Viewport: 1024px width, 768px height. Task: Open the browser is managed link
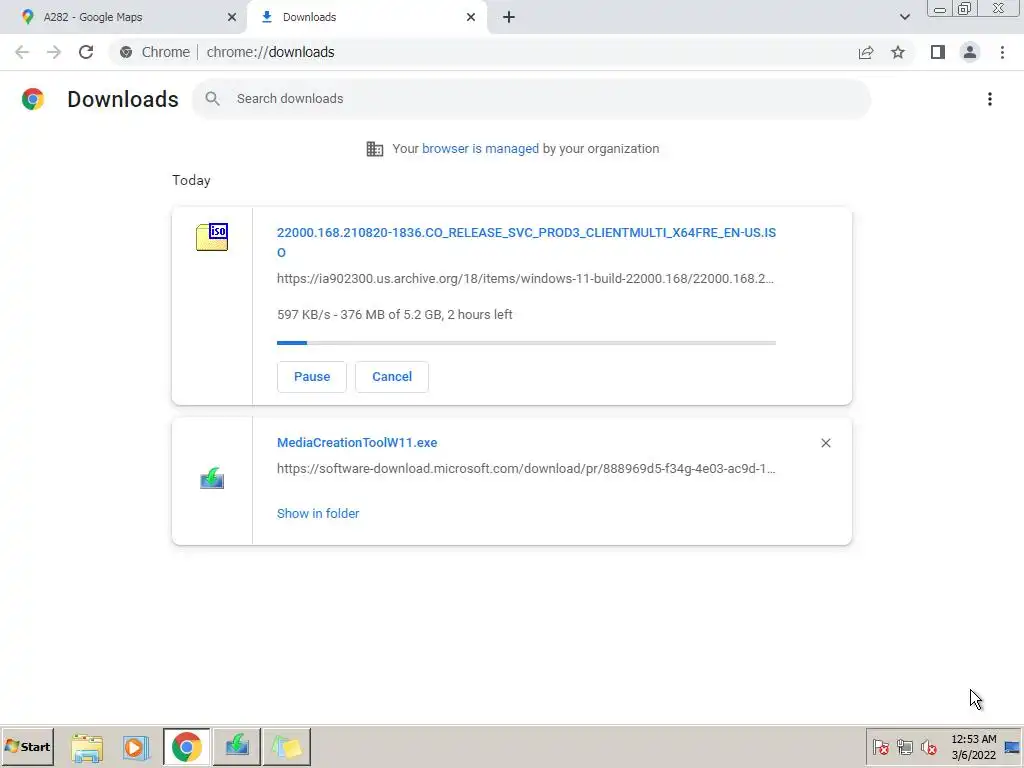click(480, 149)
